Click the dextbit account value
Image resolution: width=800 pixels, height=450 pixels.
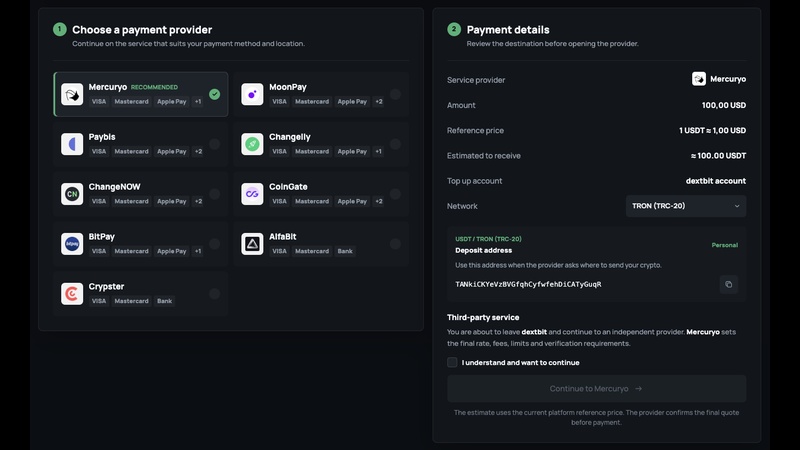coord(715,181)
